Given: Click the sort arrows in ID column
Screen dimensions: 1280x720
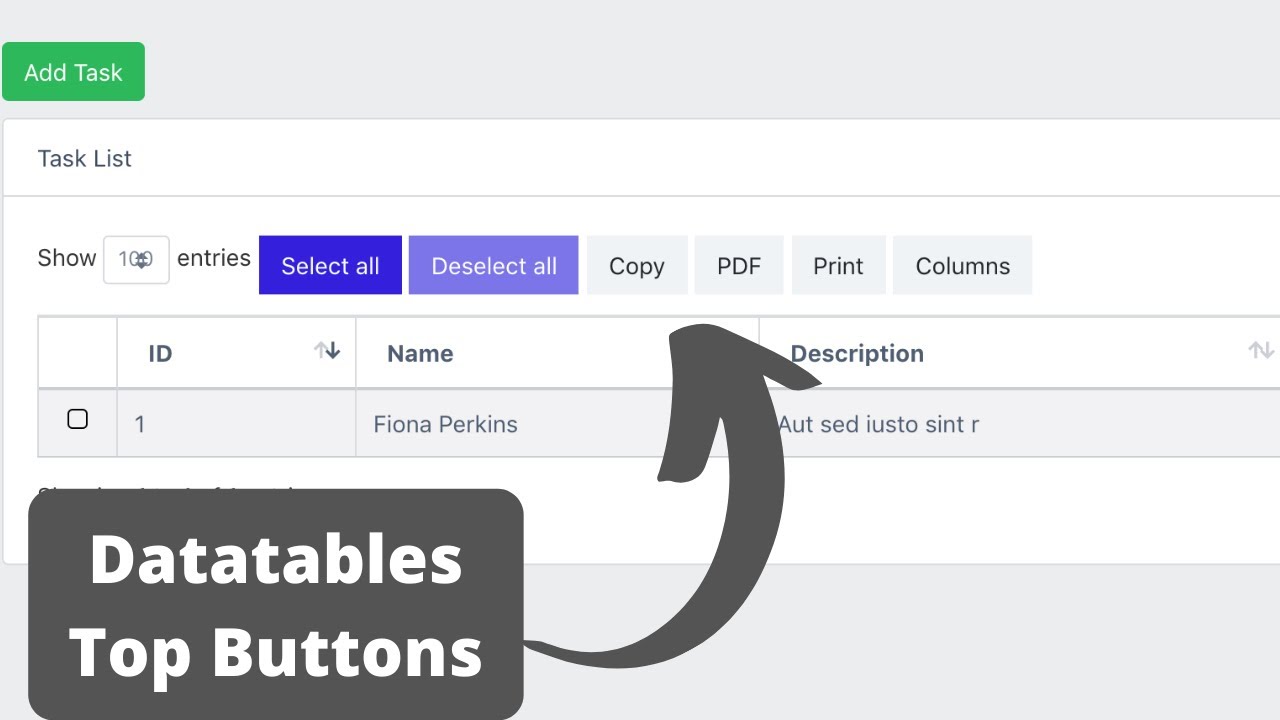Looking at the screenshot, I should click(327, 350).
